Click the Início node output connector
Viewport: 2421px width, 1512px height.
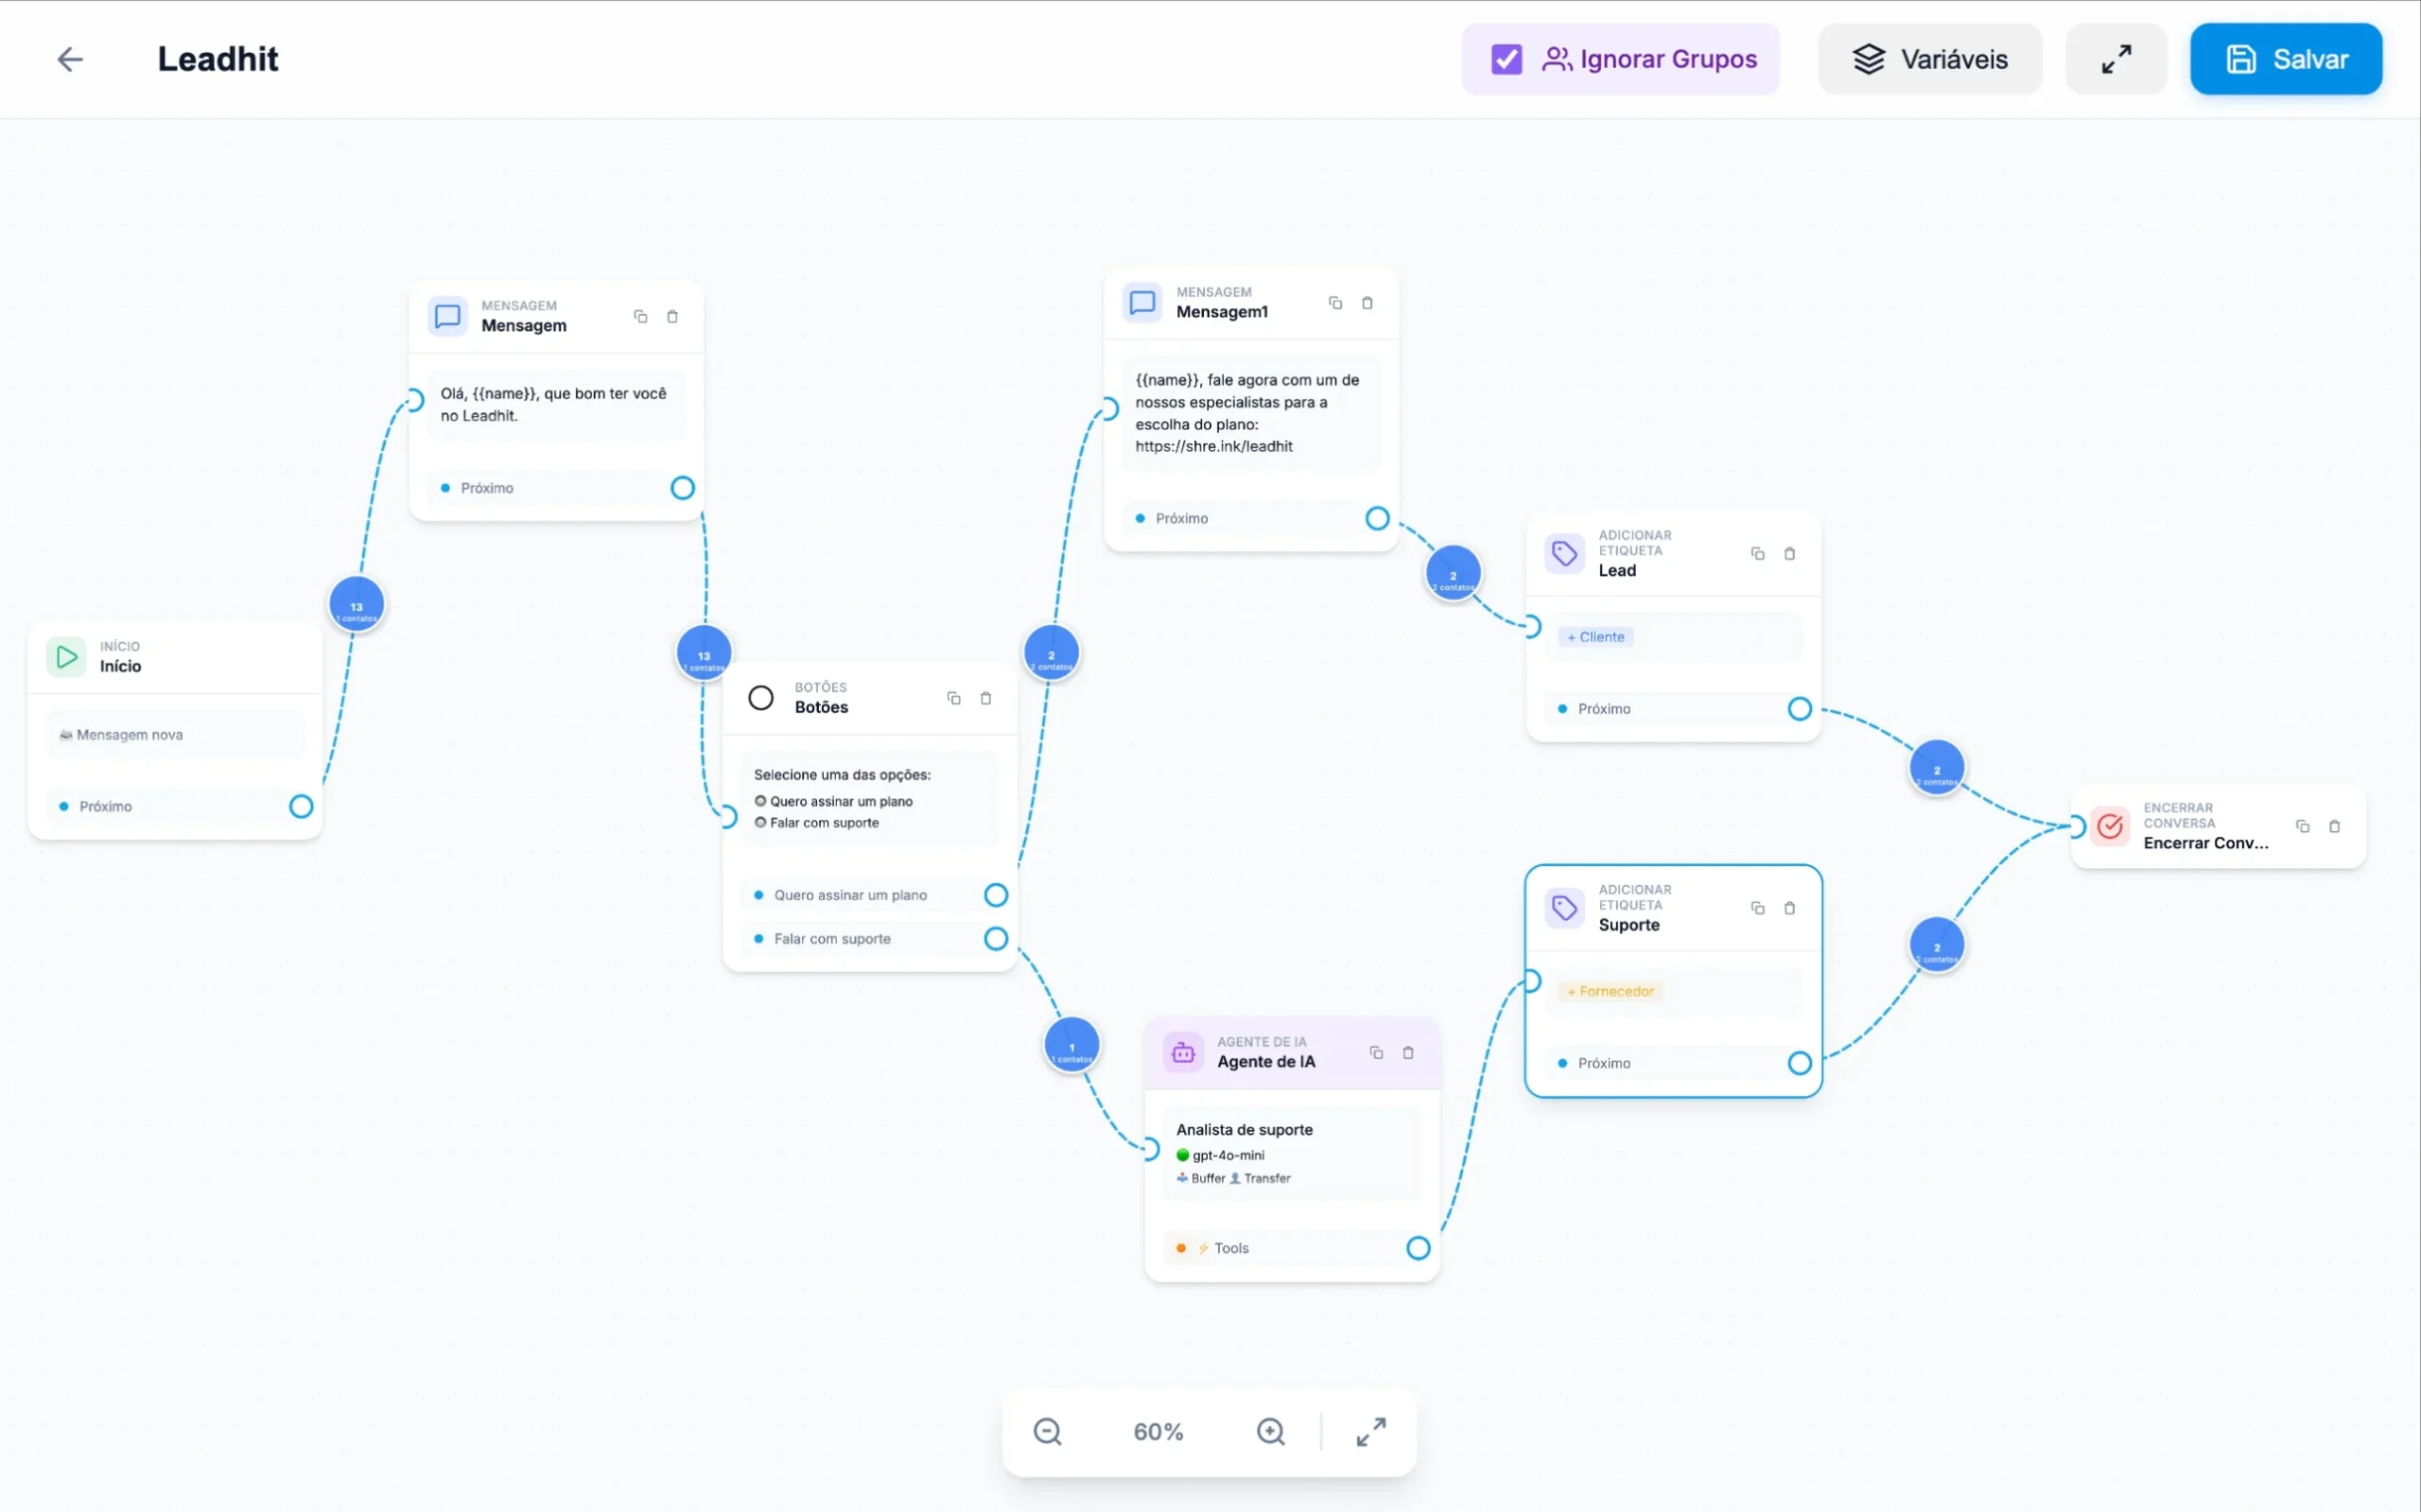(301, 807)
